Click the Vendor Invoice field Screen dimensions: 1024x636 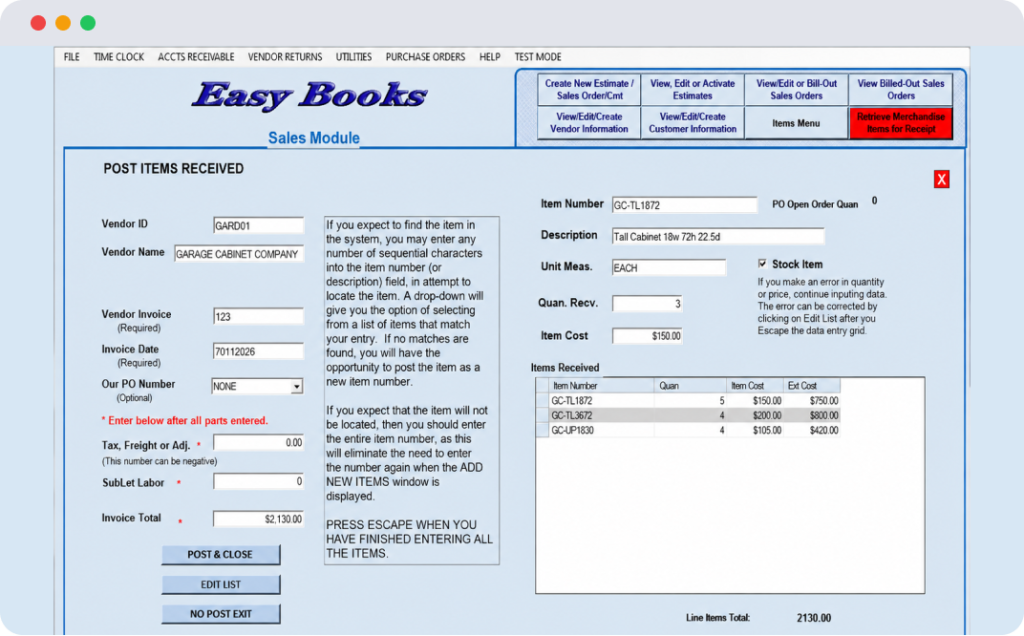[x=258, y=317]
